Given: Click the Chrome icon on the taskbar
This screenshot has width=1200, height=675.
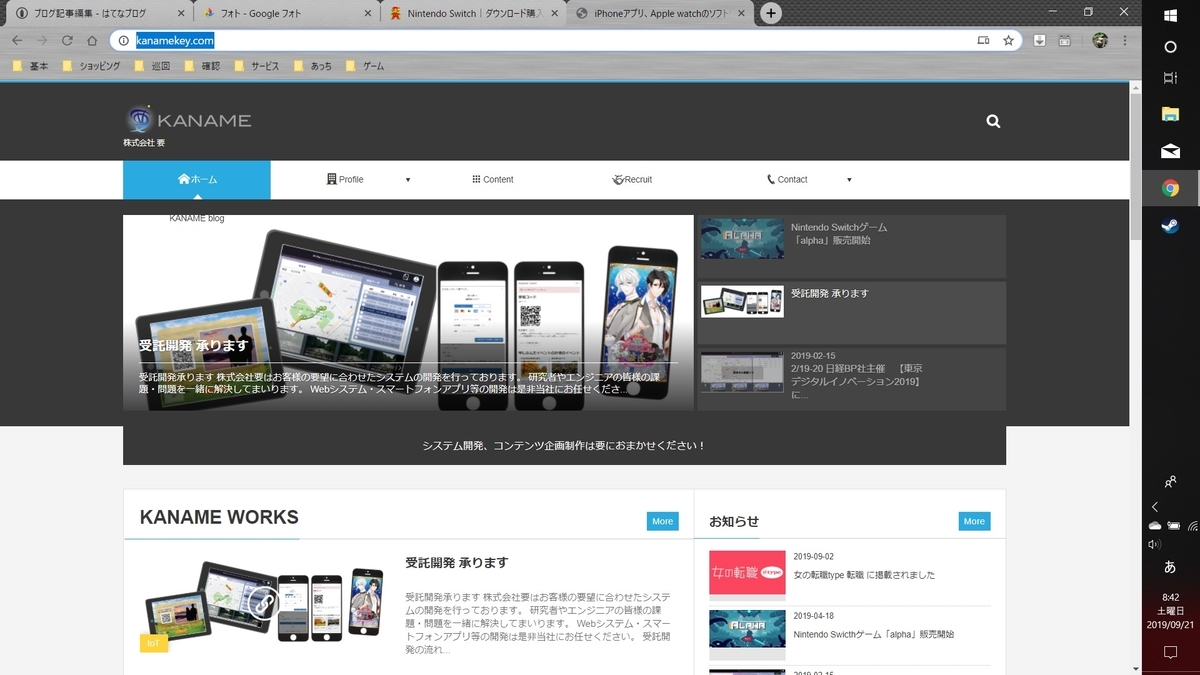Looking at the screenshot, I should click(x=1170, y=188).
